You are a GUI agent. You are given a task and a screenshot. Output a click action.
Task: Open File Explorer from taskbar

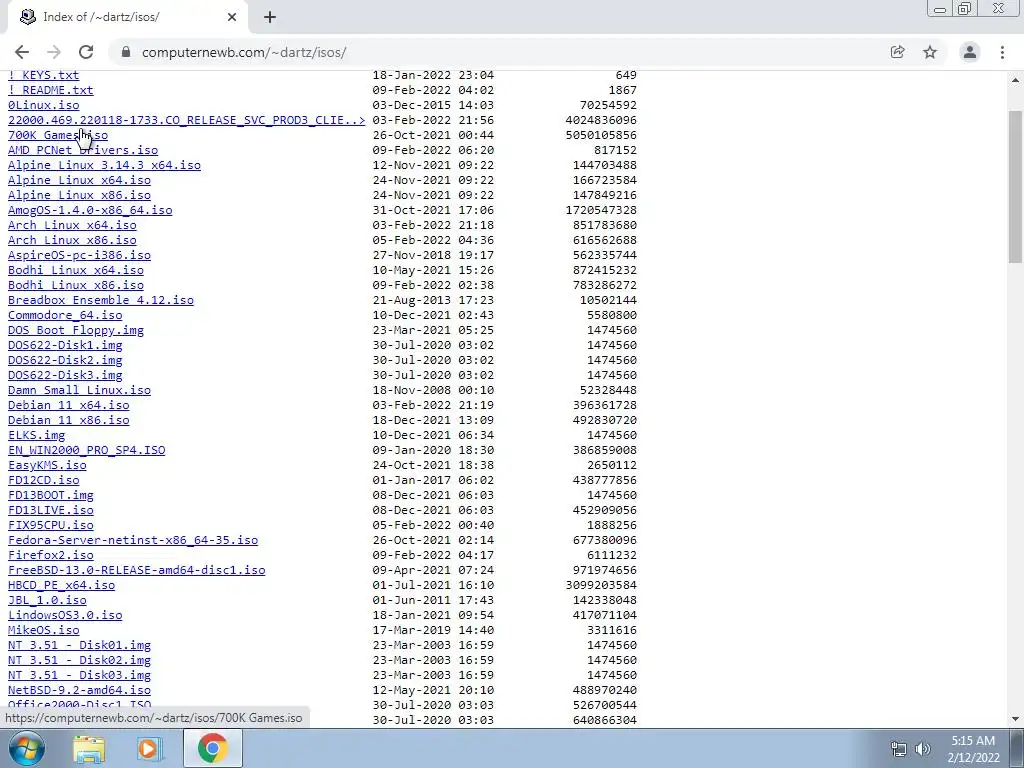coord(89,748)
